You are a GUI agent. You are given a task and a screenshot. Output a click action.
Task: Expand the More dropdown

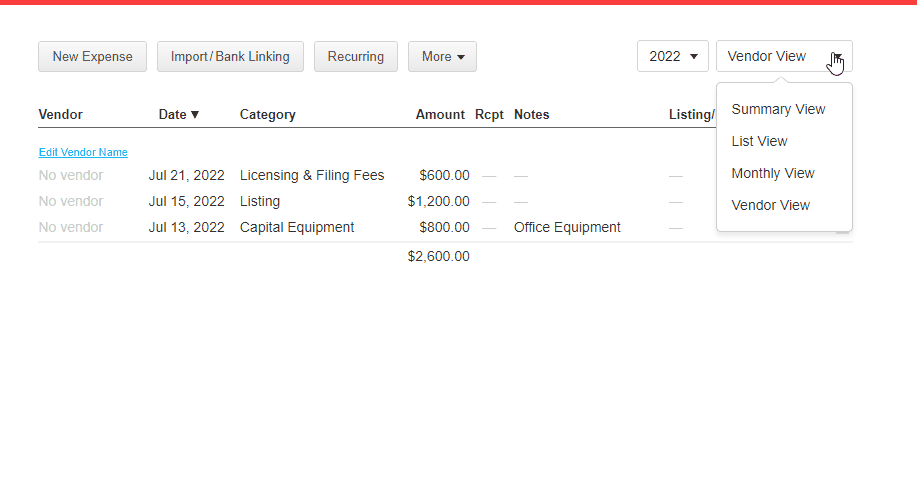point(442,57)
